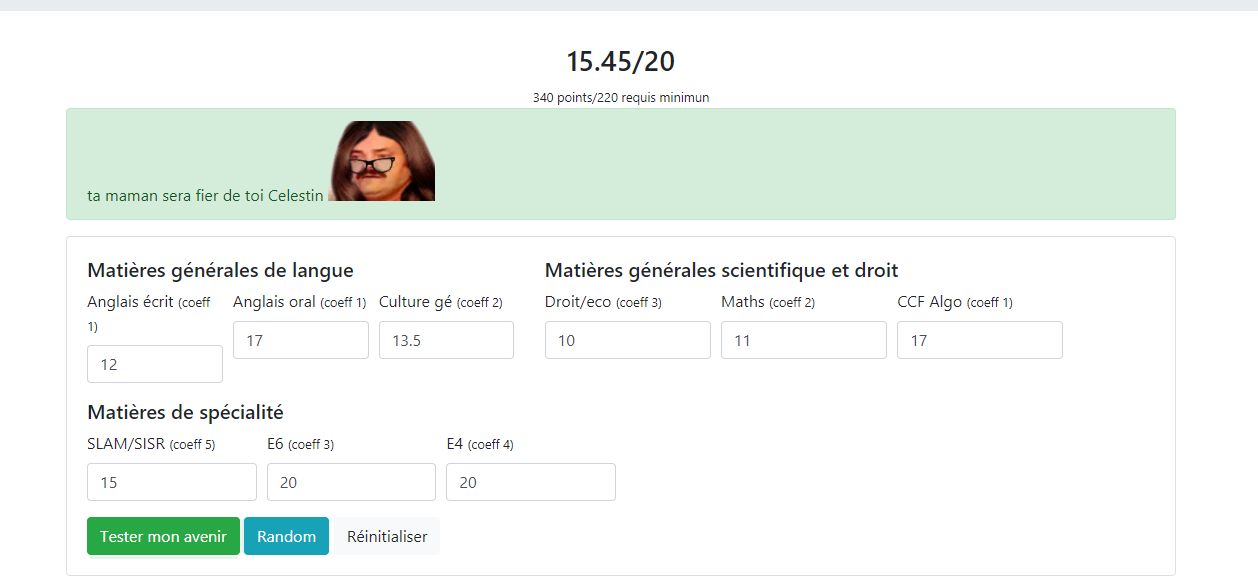Click the 15.45/20 average score heading
Viewport: 1258px width, 576px height.
(620, 61)
